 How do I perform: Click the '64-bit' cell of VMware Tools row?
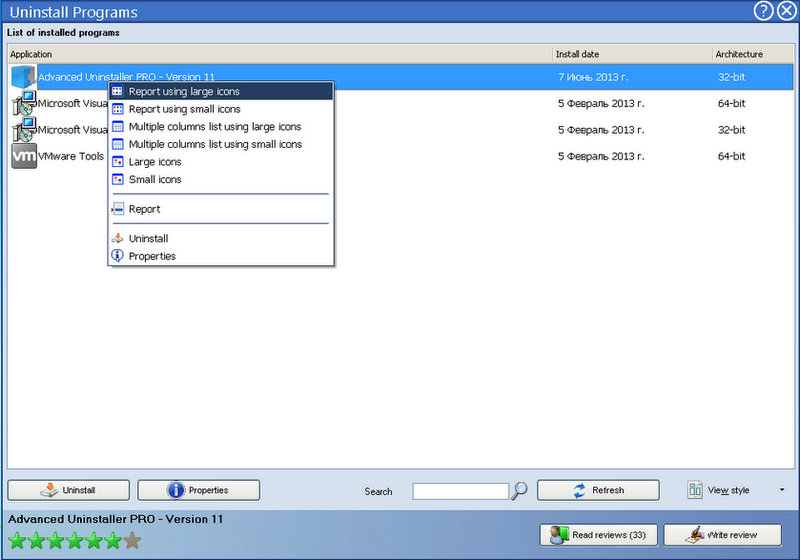(732, 156)
